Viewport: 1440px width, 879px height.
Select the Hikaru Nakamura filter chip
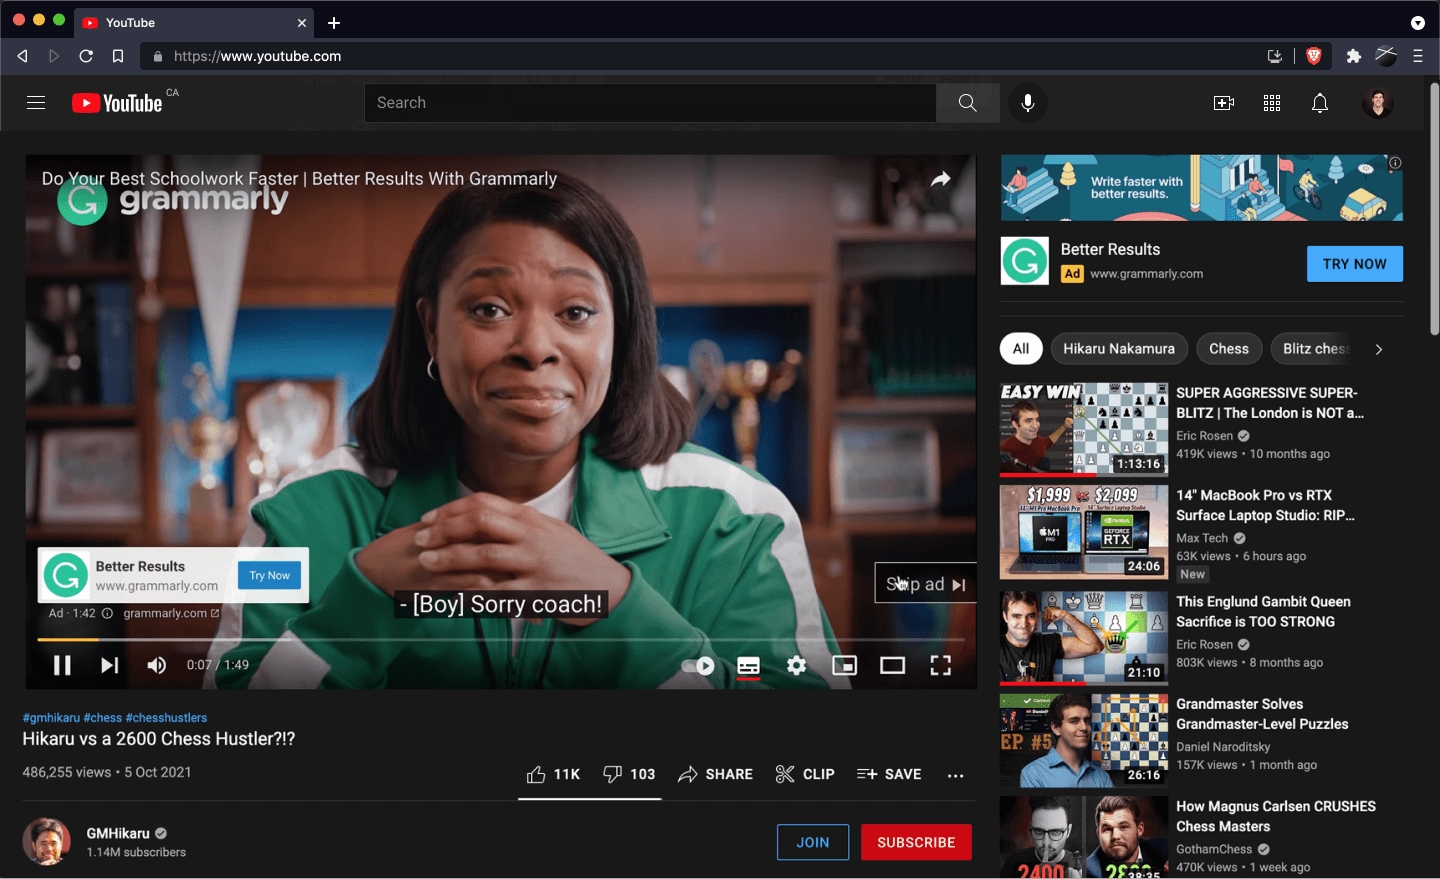[x=1119, y=349]
